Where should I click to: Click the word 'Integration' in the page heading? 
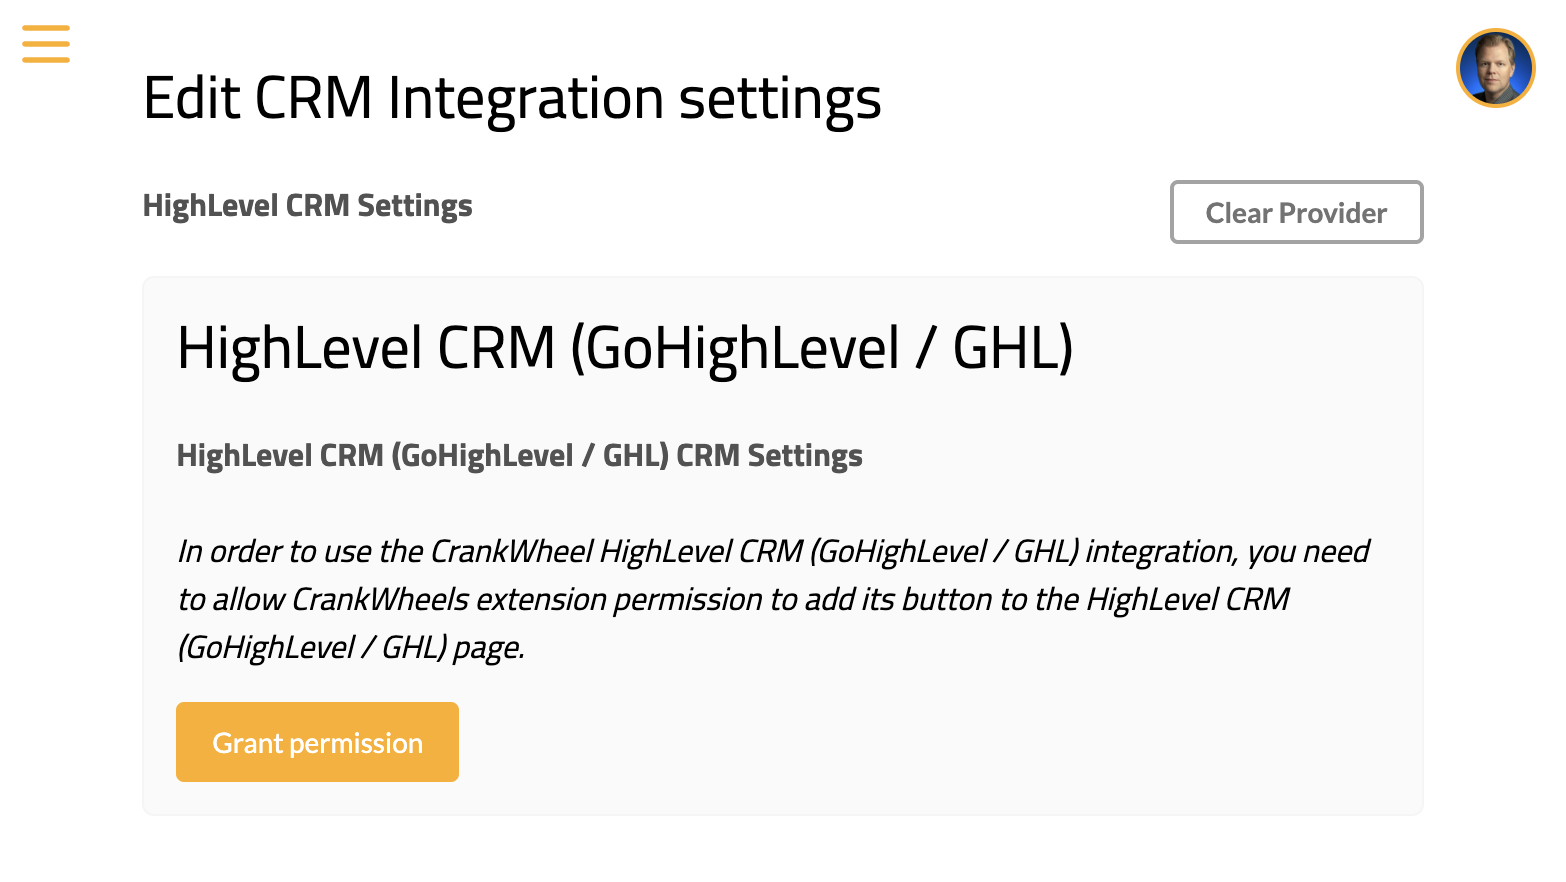click(x=525, y=98)
